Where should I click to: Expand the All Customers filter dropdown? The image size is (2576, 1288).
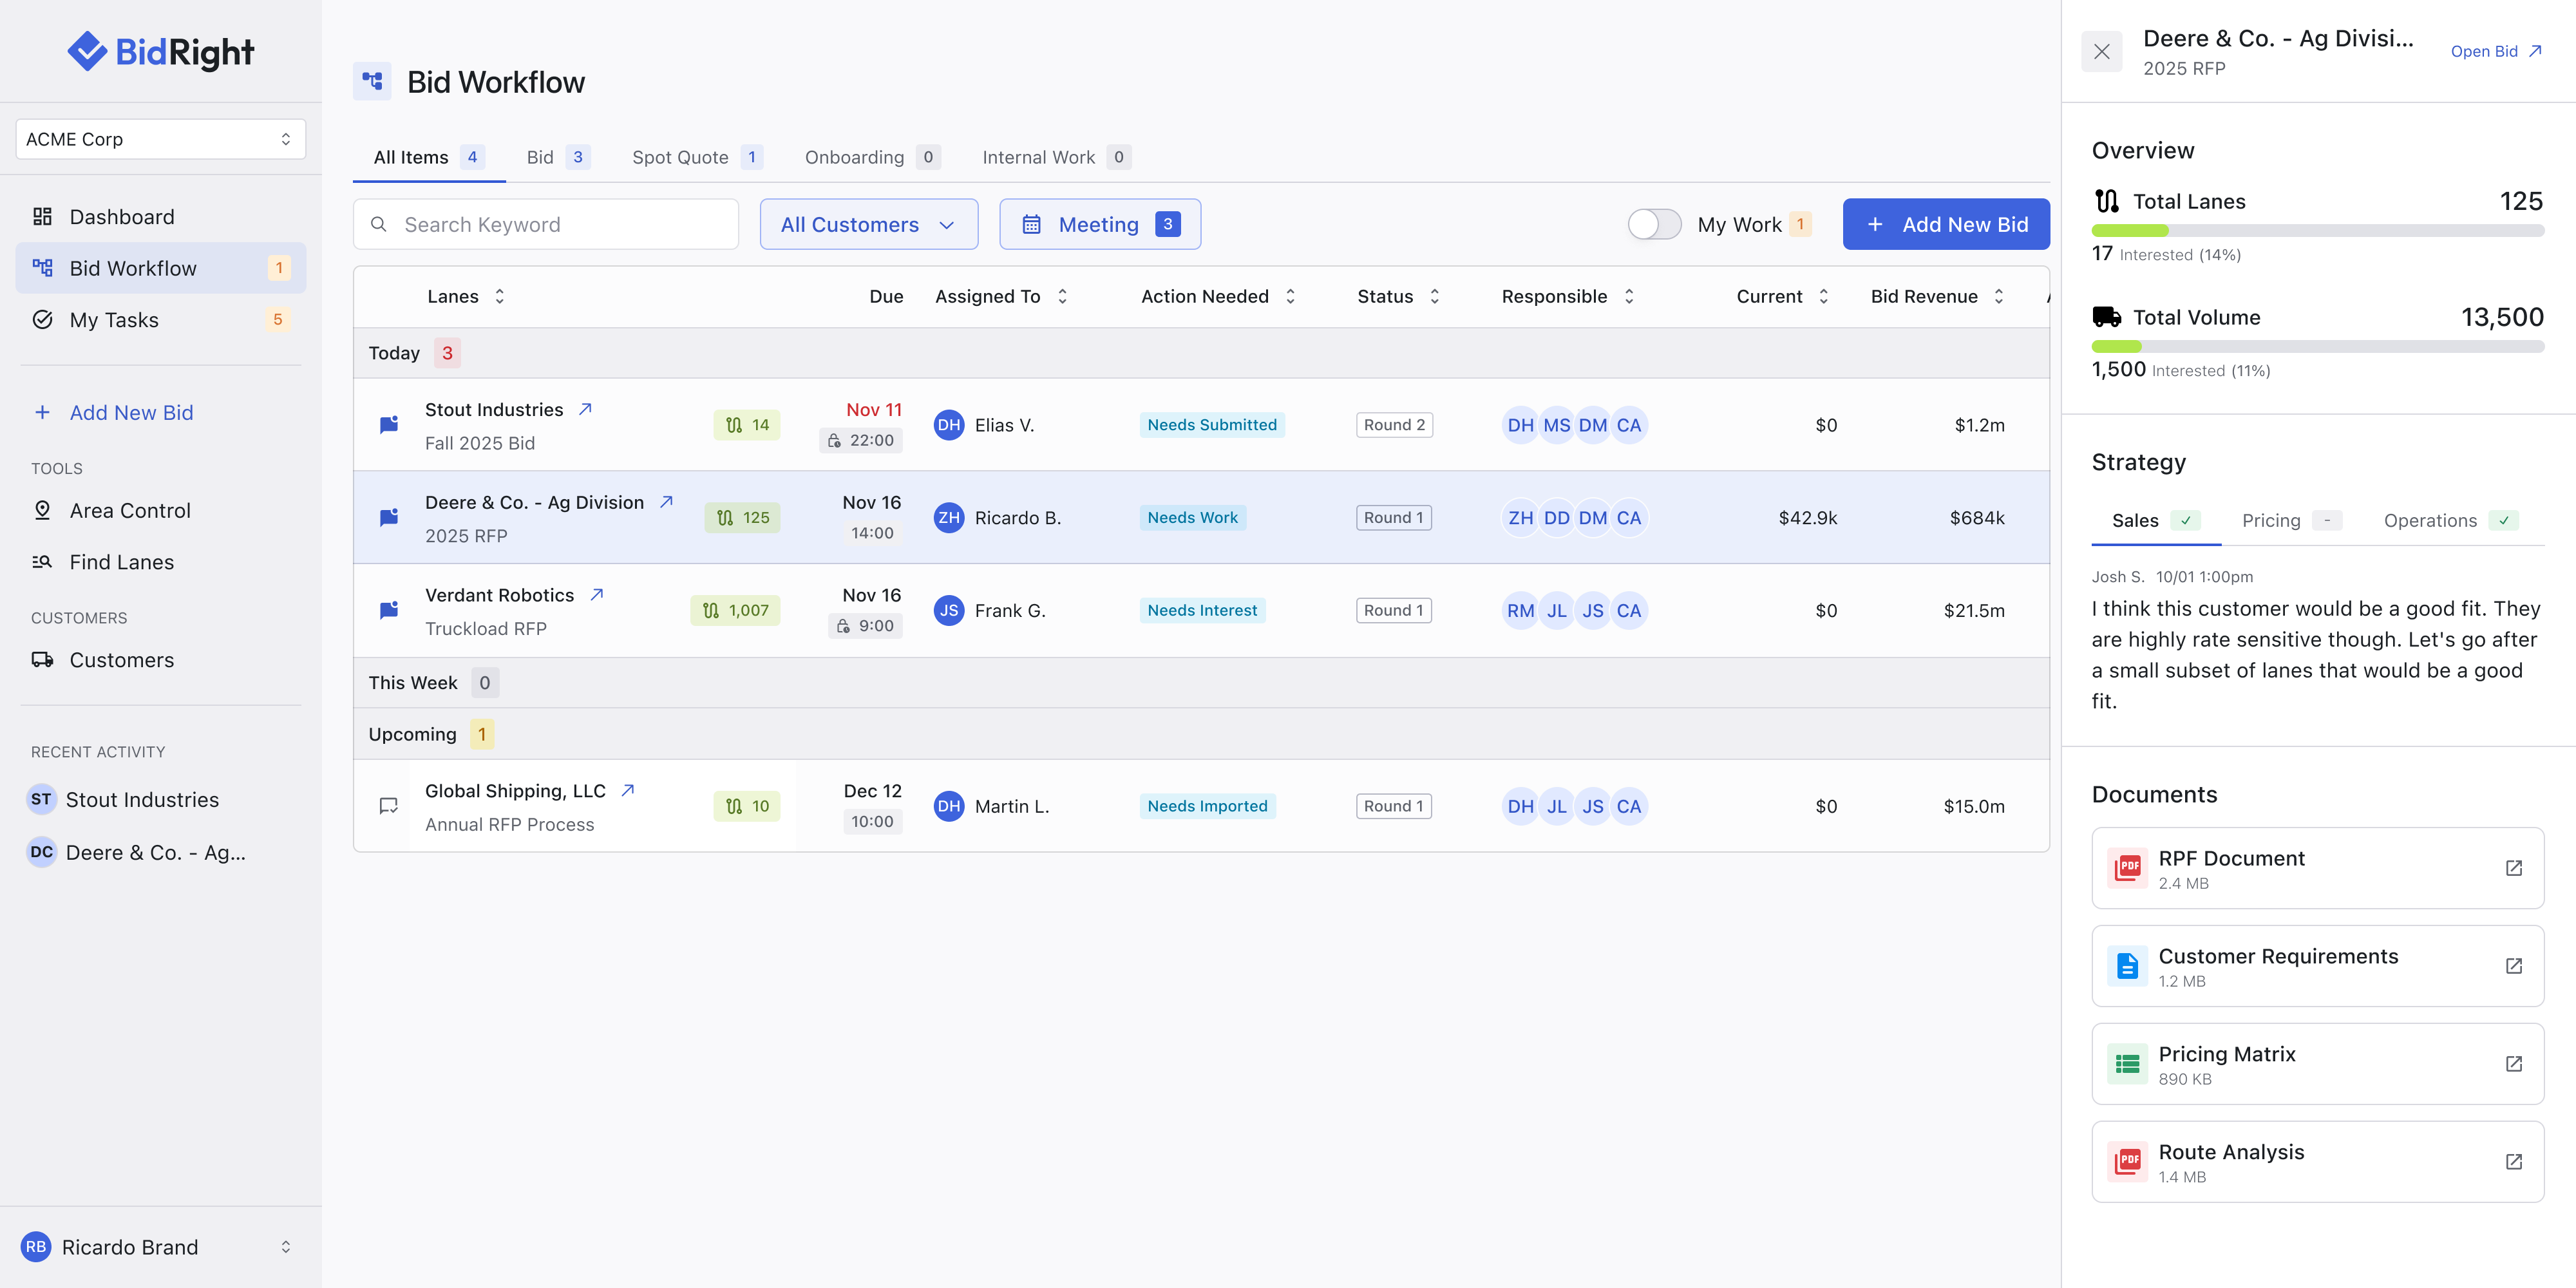point(868,224)
